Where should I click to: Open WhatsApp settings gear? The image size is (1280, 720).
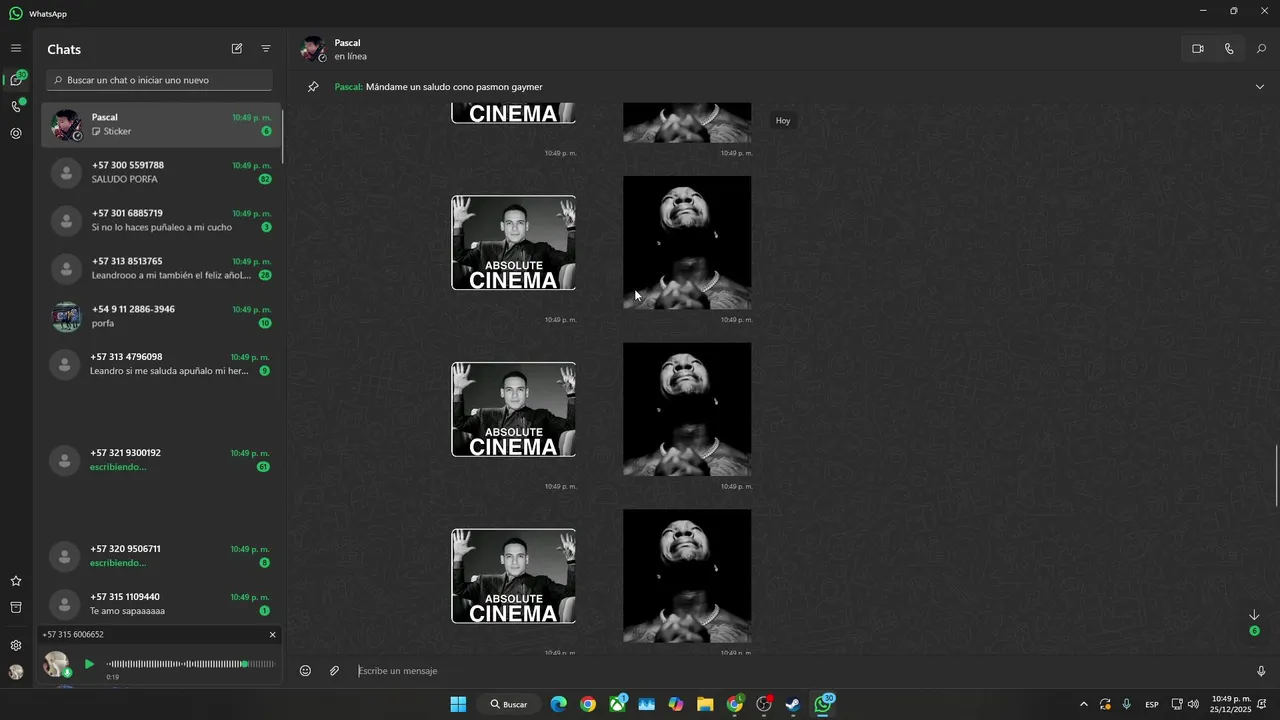pyautogui.click(x=16, y=646)
